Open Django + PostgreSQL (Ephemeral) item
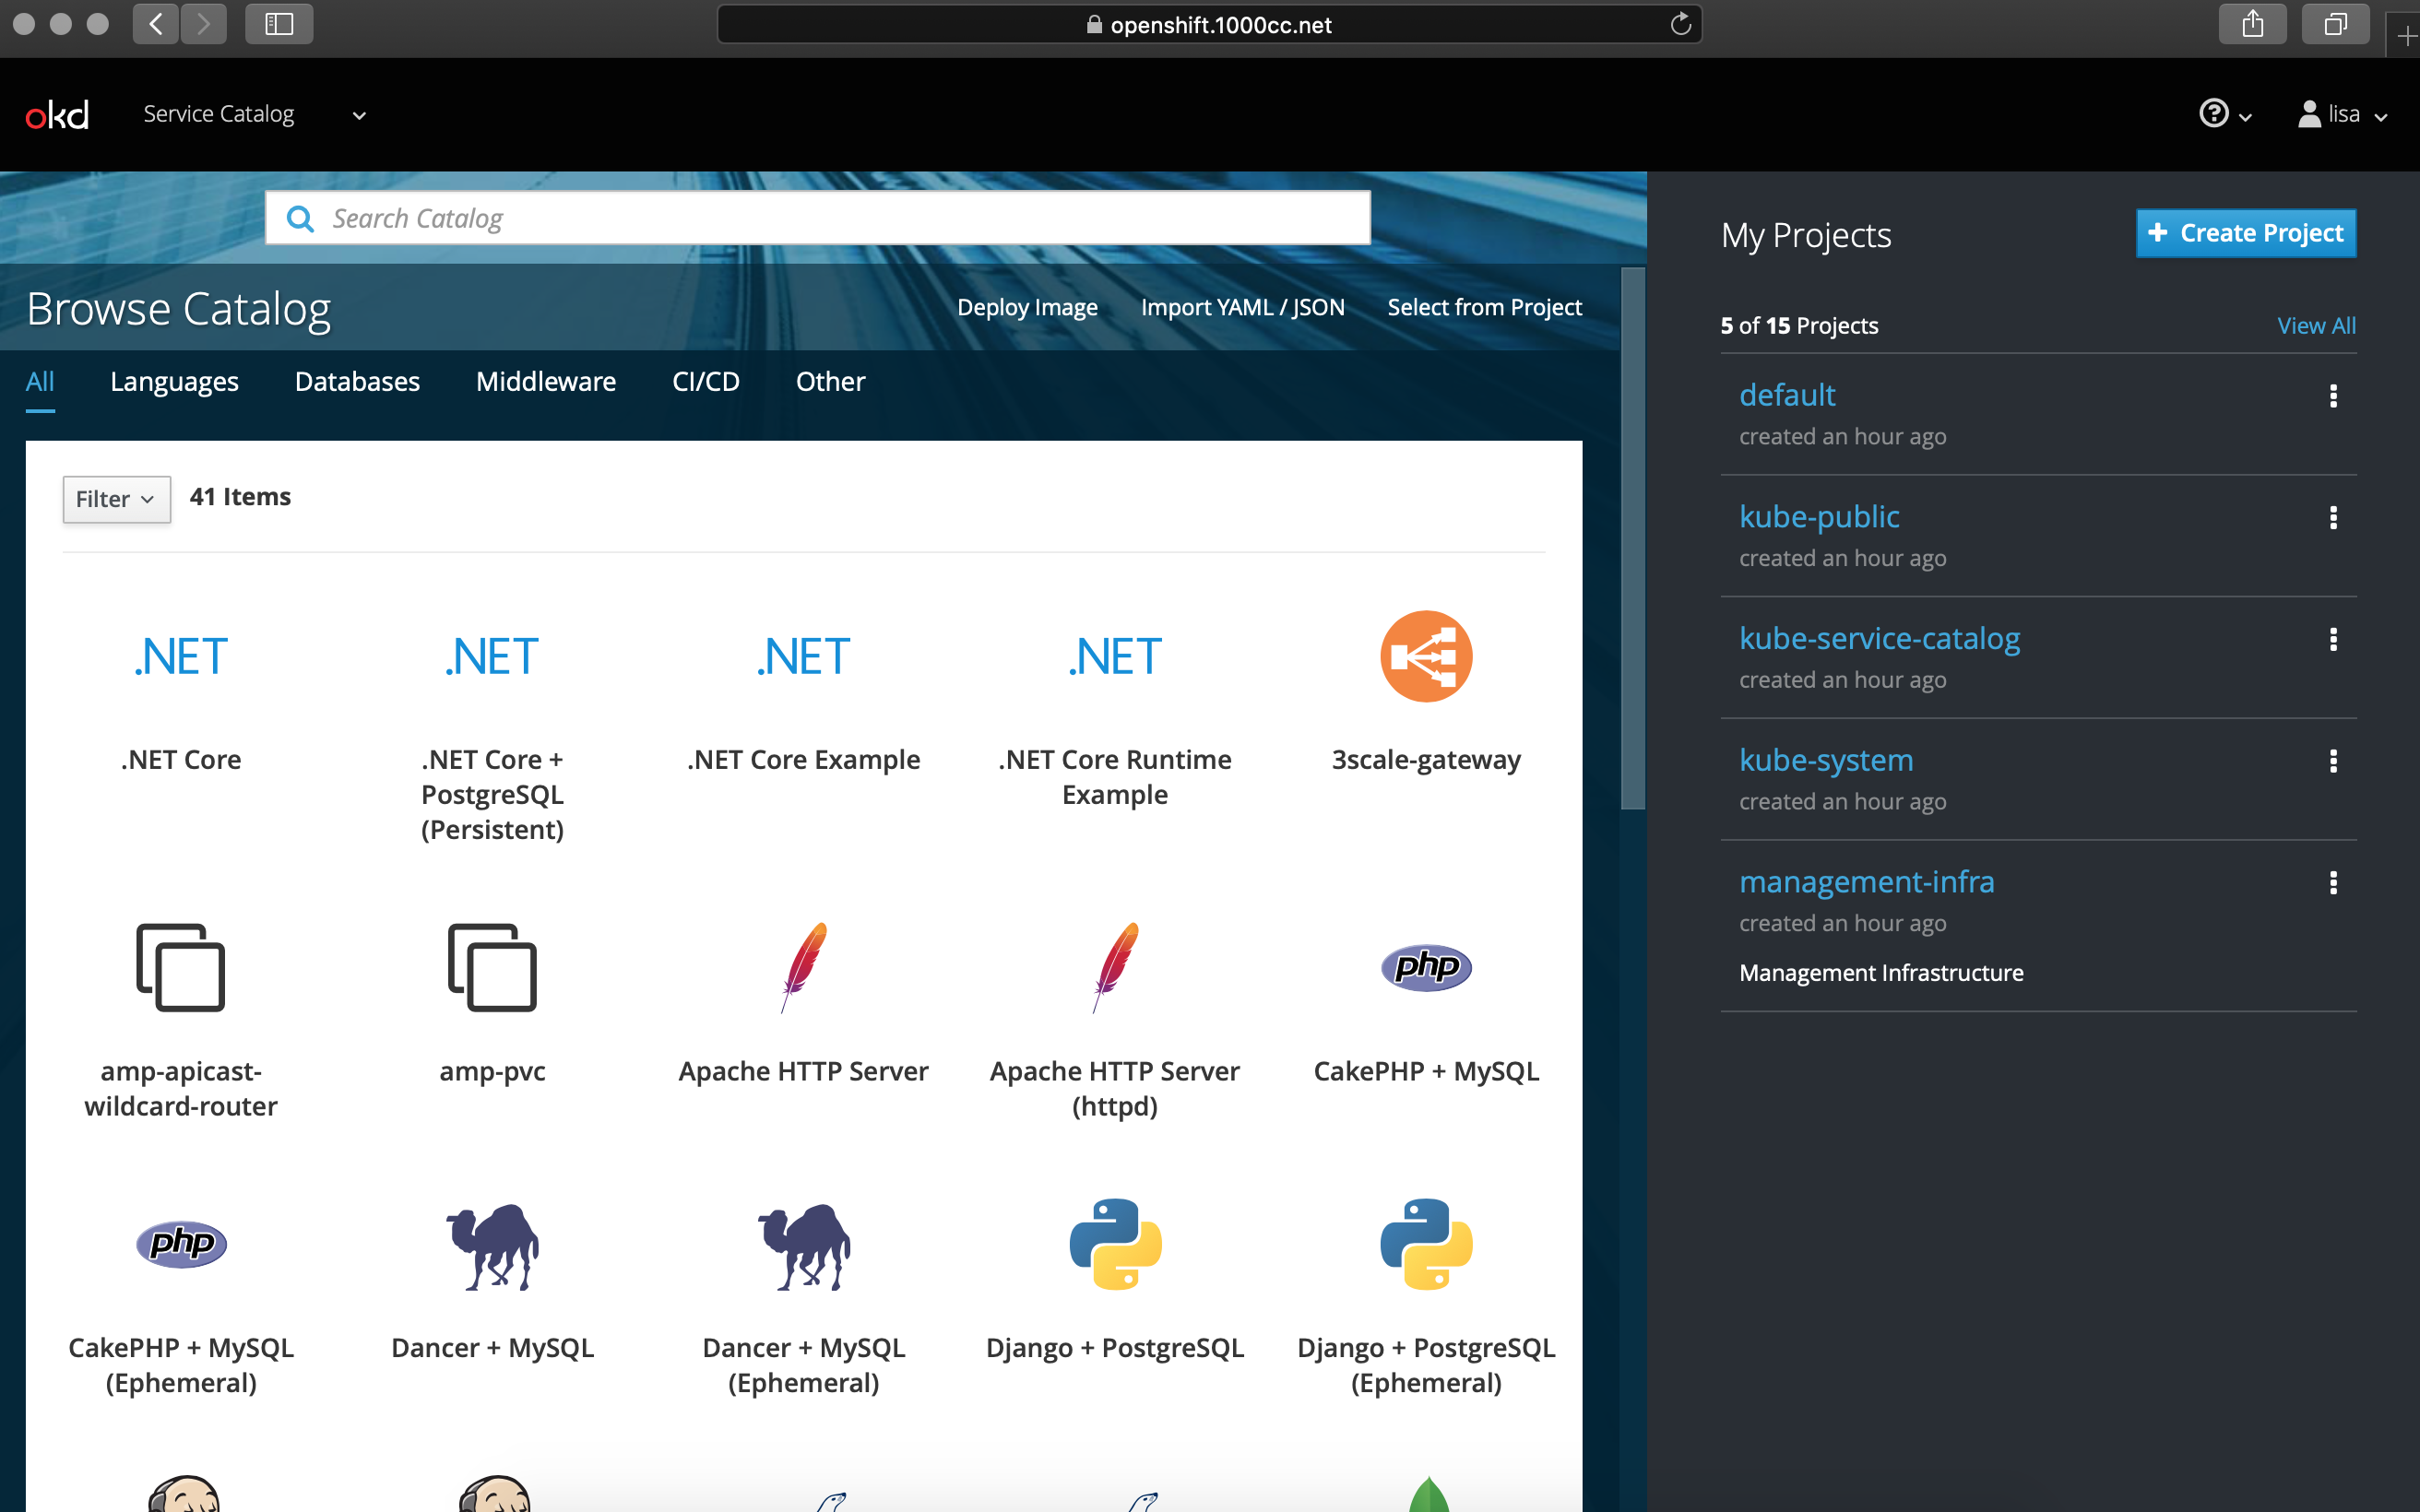 (1426, 1297)
